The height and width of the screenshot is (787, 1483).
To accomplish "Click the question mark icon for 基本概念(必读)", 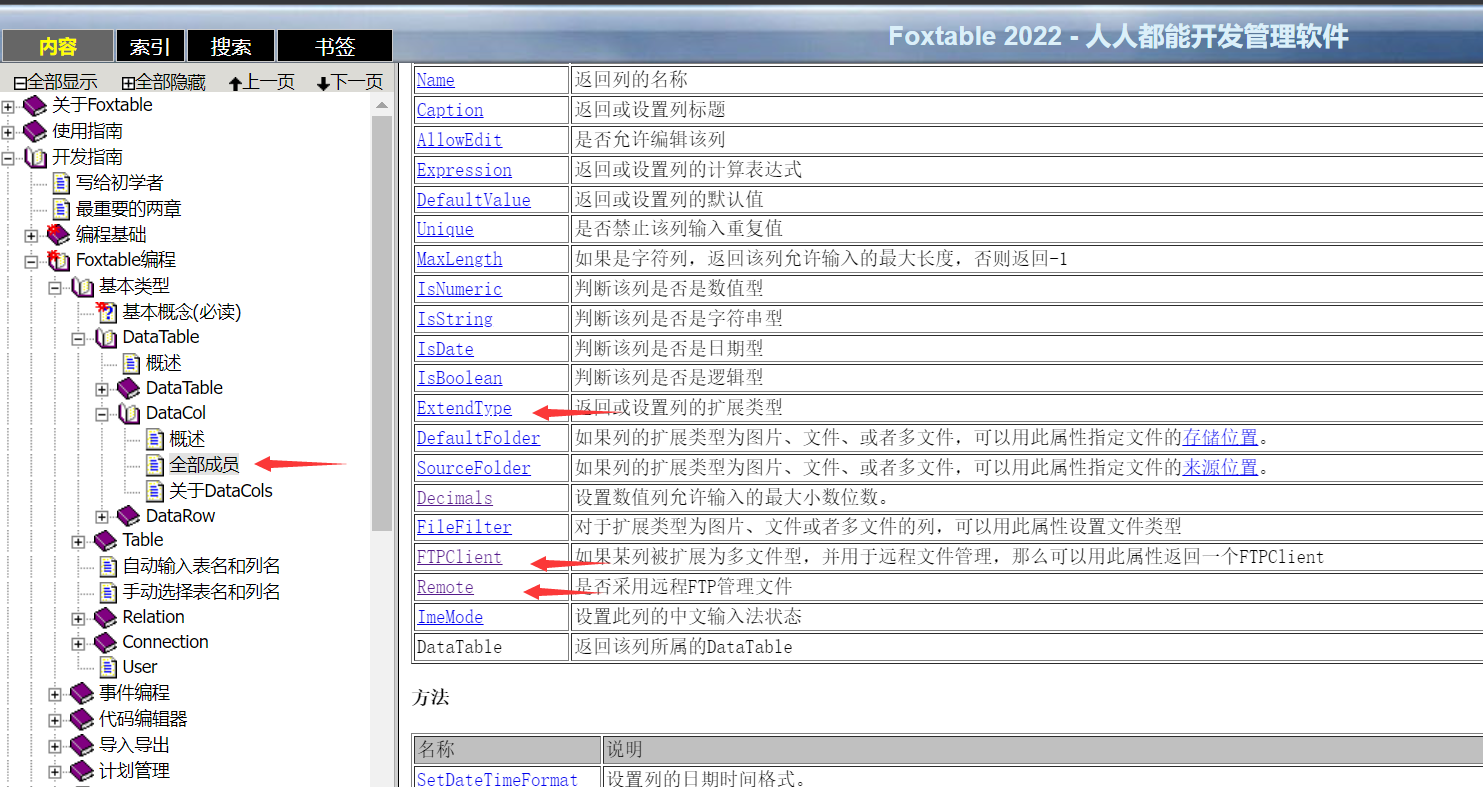I will tap(107, 312).
